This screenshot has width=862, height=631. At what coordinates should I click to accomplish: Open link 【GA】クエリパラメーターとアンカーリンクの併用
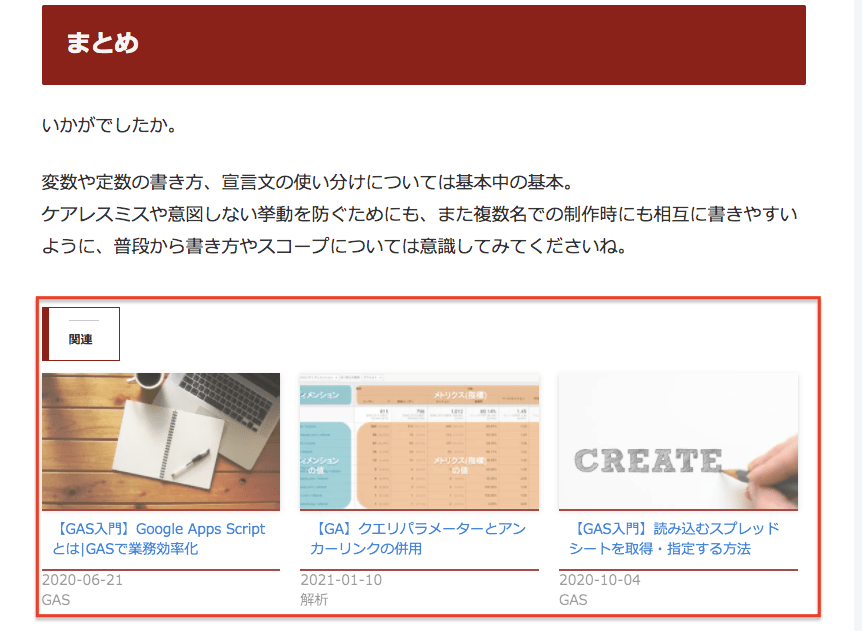(x=418, y=539)
